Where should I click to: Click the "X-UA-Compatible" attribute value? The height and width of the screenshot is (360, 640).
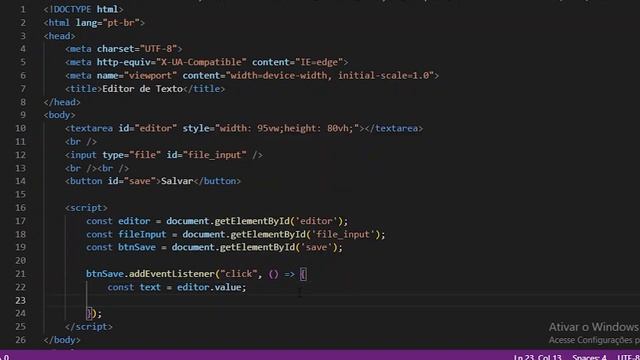tap(201, 62)
